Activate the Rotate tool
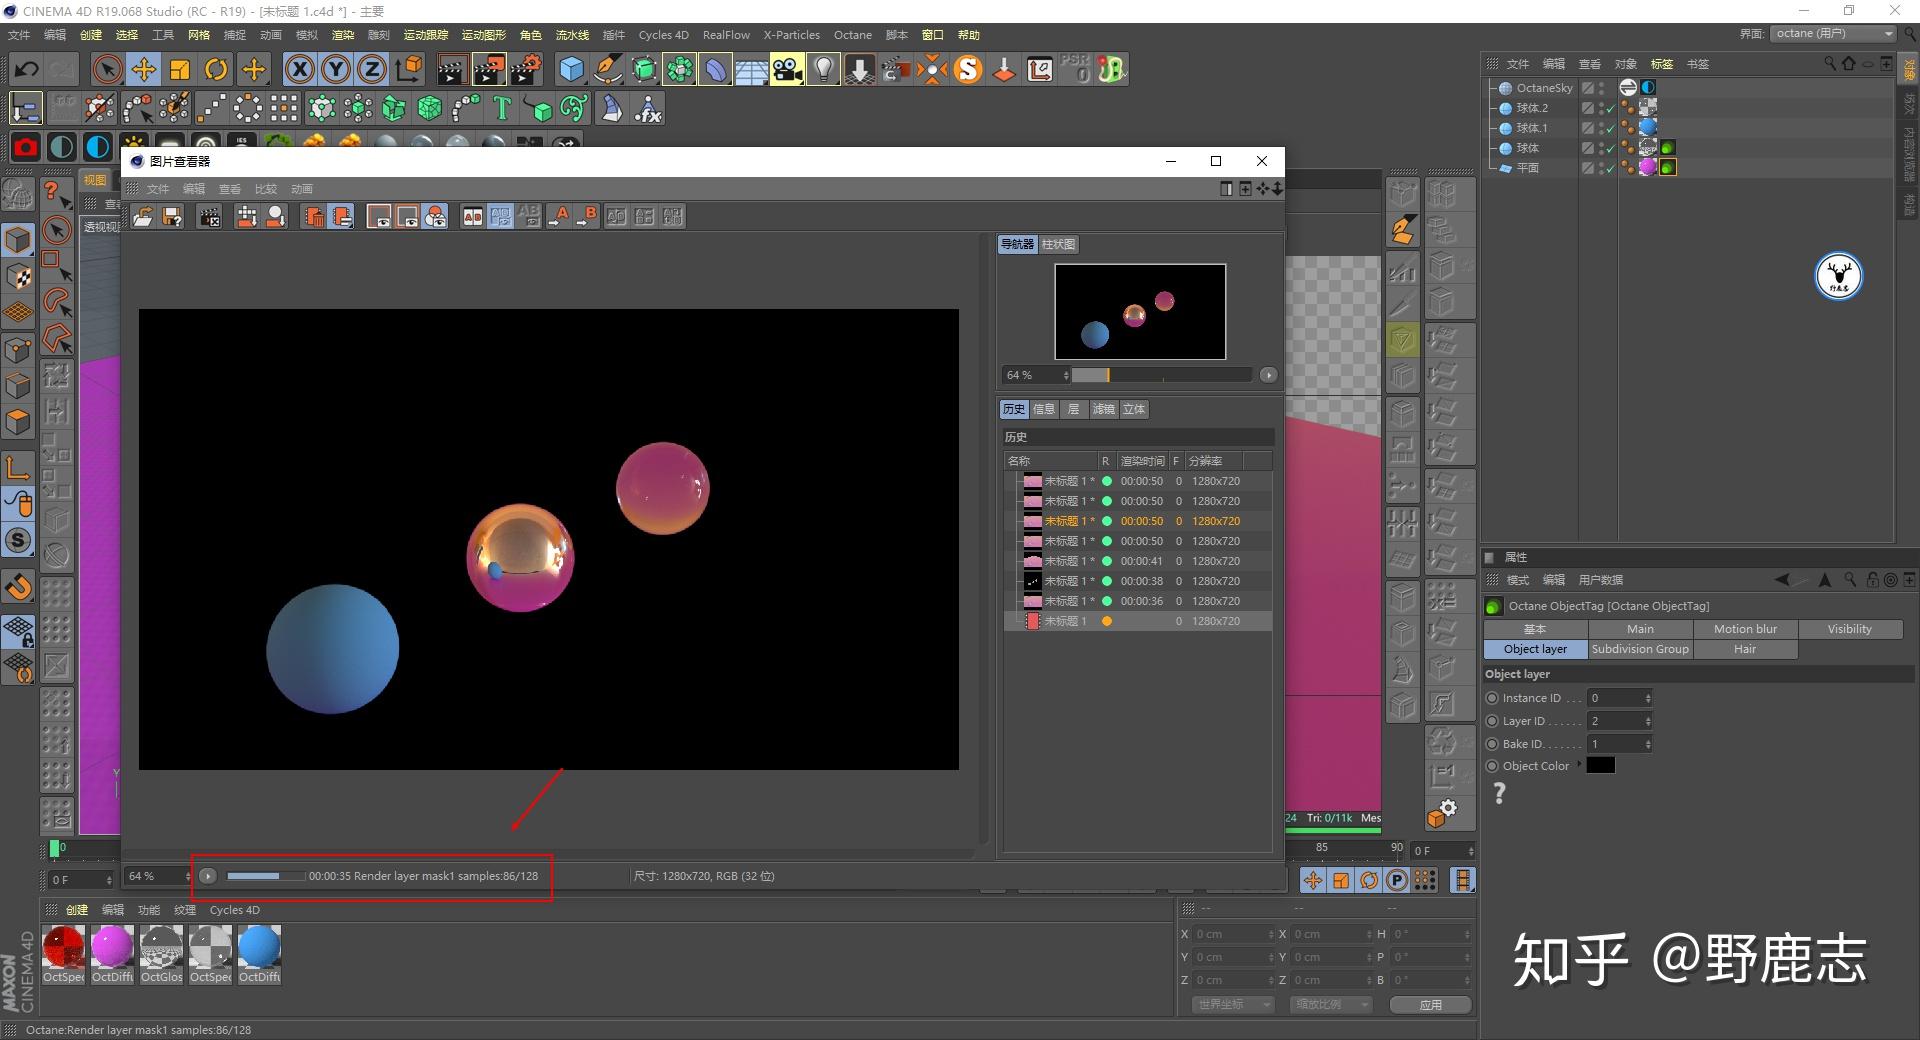The image size is (1920, 1040). point(216,69)
